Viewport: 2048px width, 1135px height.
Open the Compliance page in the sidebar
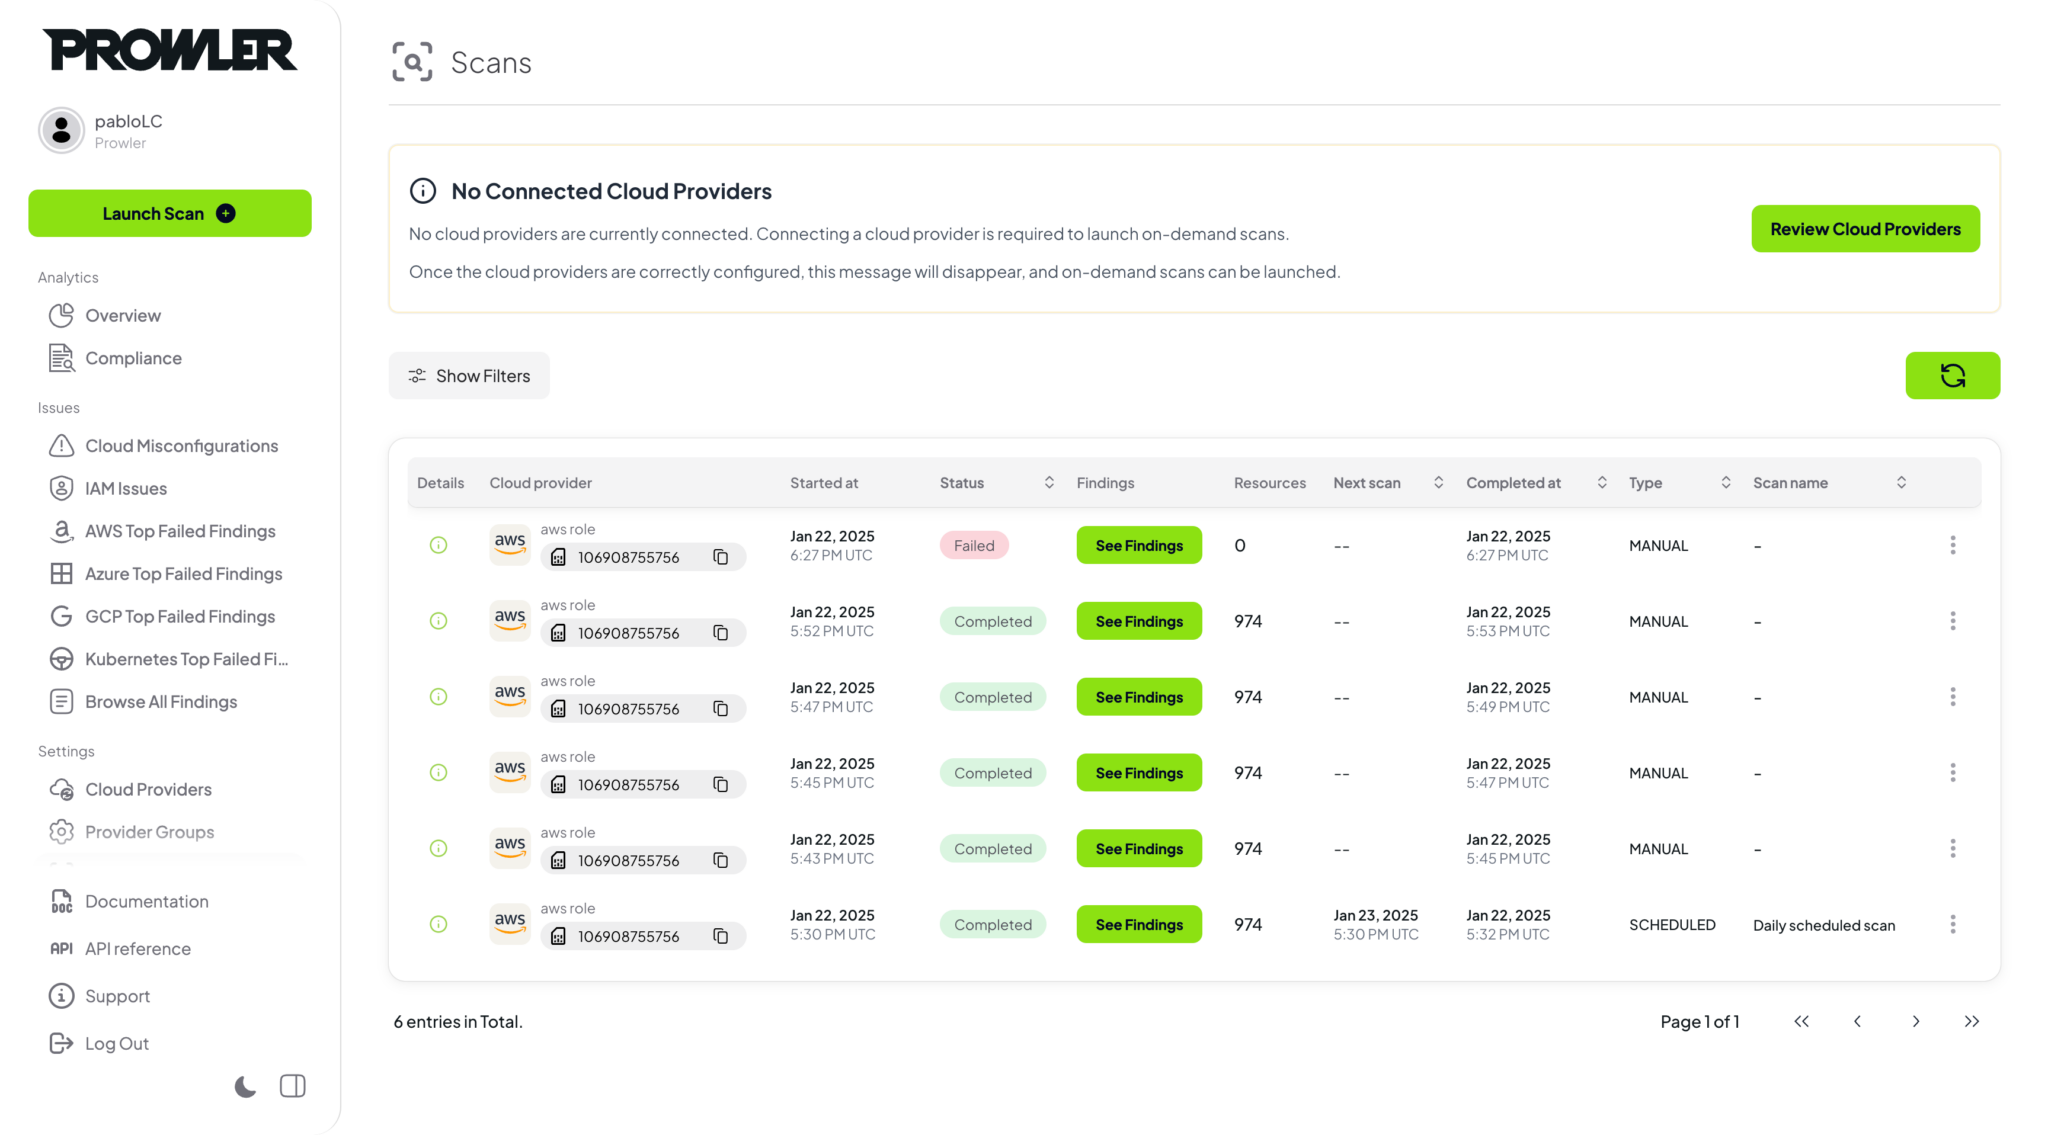pos(133,358)
